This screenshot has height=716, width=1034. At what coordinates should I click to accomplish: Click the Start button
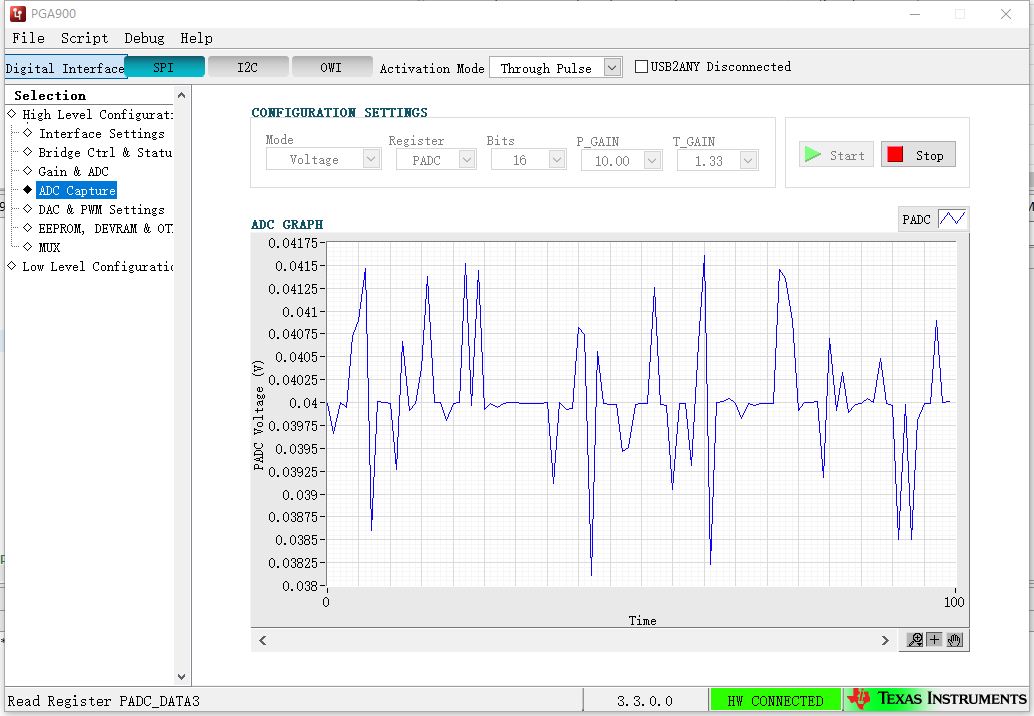836,155
